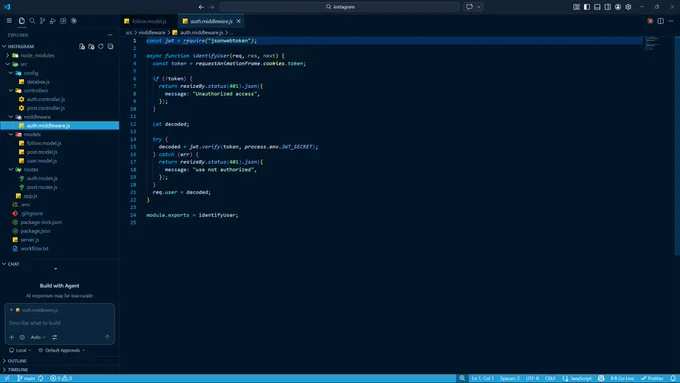Open the Accounts icon in title bar
Viewport: 680px width, 383px height.
[x=618, y=7]
